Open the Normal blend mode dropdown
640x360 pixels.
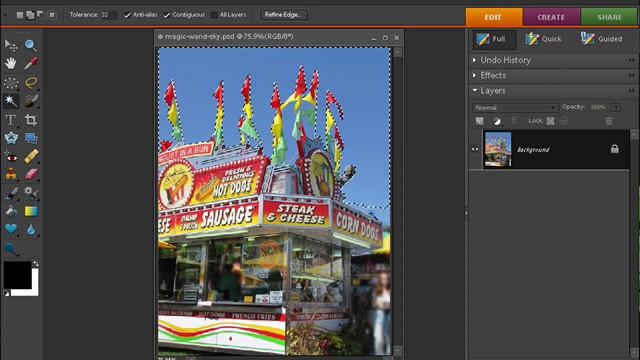(515, 108)
